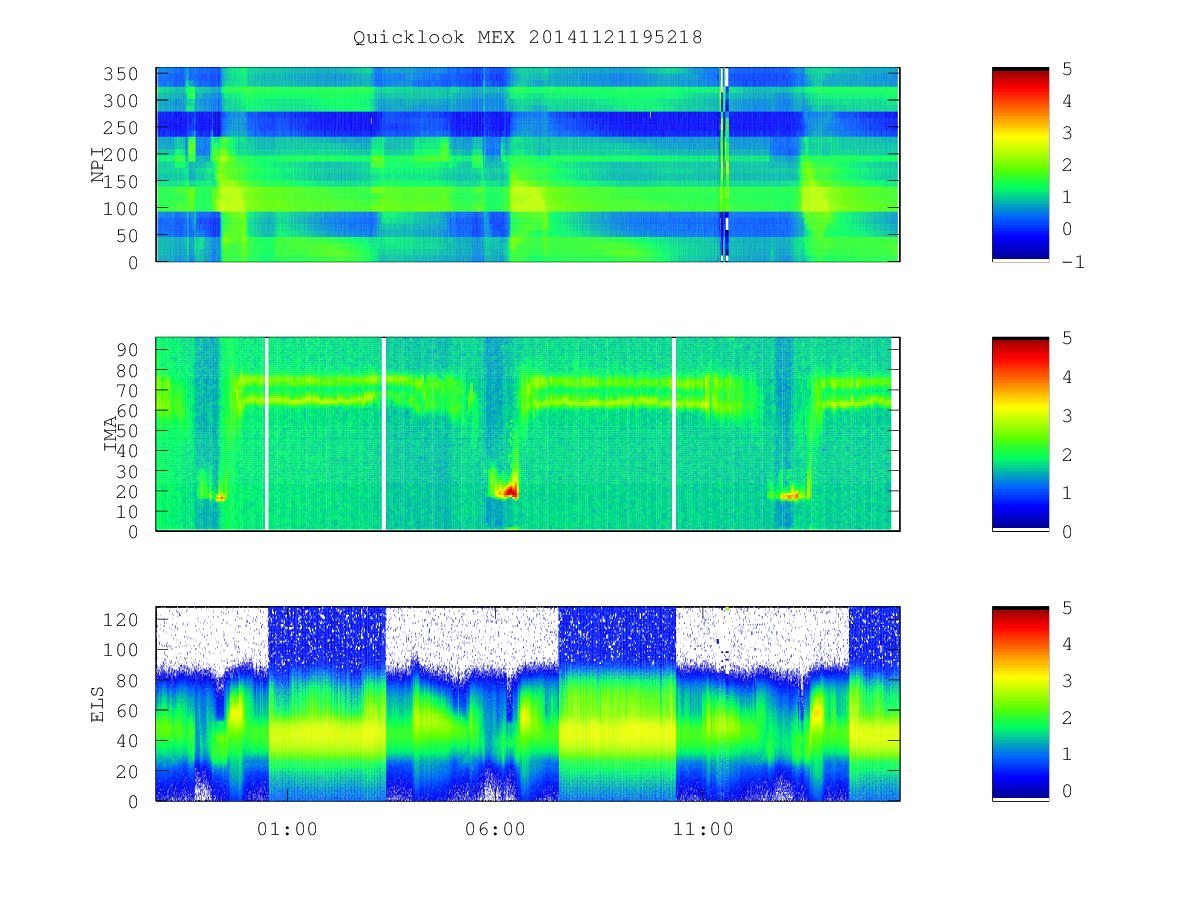Click the red hotspot near 06:00 in IMA
Screen dimensions: 1200x900
click(510, 491)
